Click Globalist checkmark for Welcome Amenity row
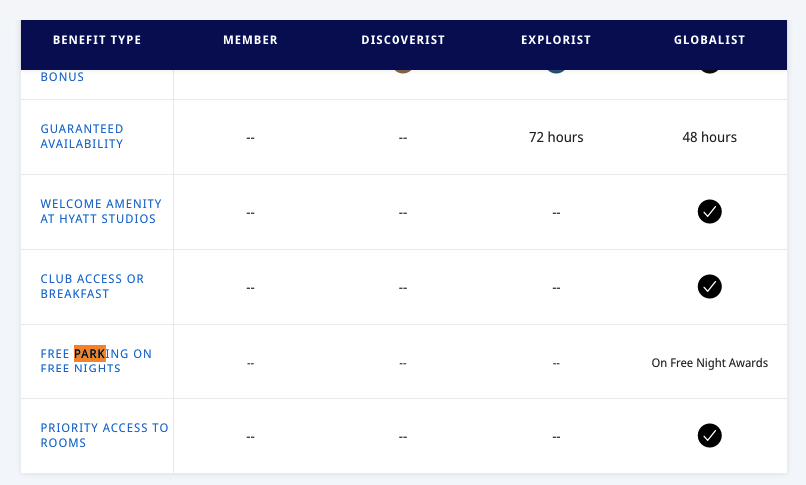806x485 pixels. coord(709,212)
